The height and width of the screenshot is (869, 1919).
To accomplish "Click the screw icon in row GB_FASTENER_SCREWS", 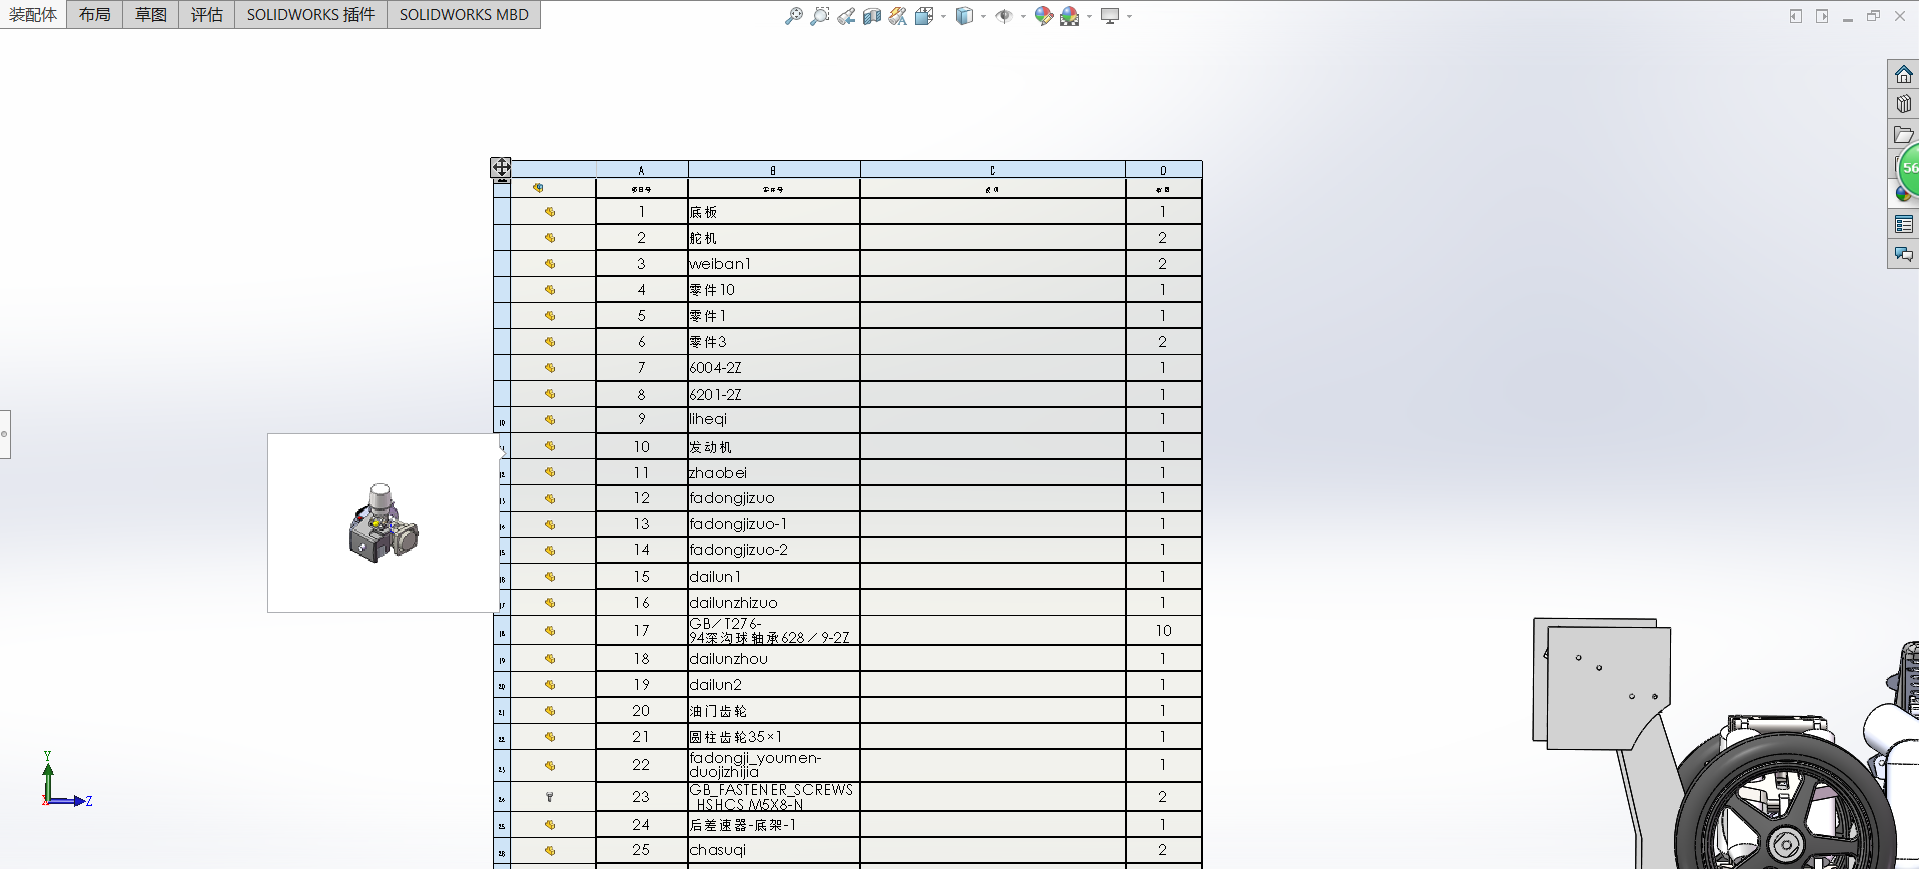I will (550, 797).
